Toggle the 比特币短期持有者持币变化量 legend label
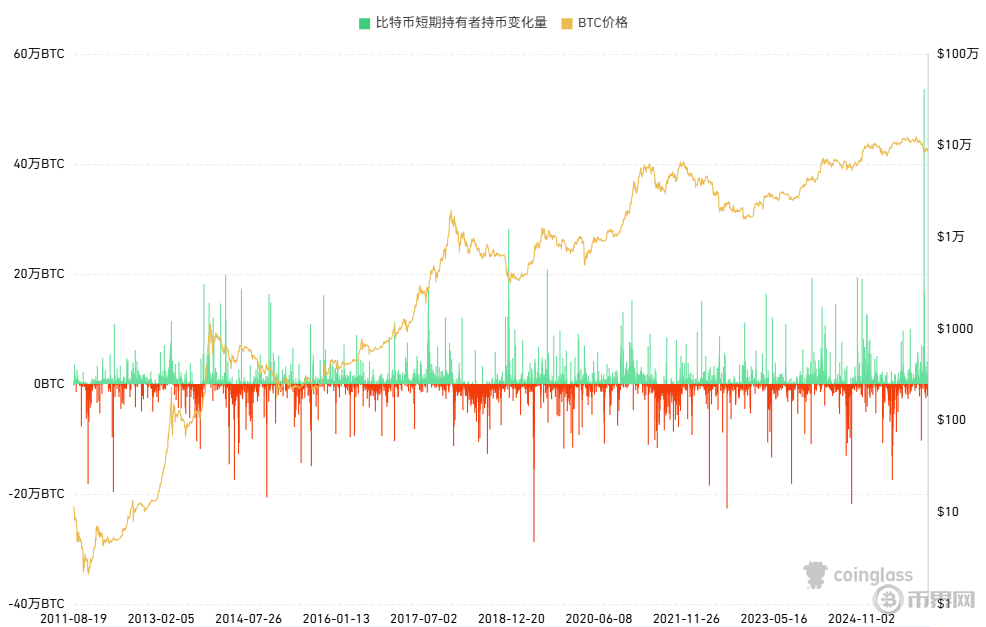This screenshot has height=627, width=986. pyautogui.click(x=460, y=23)
